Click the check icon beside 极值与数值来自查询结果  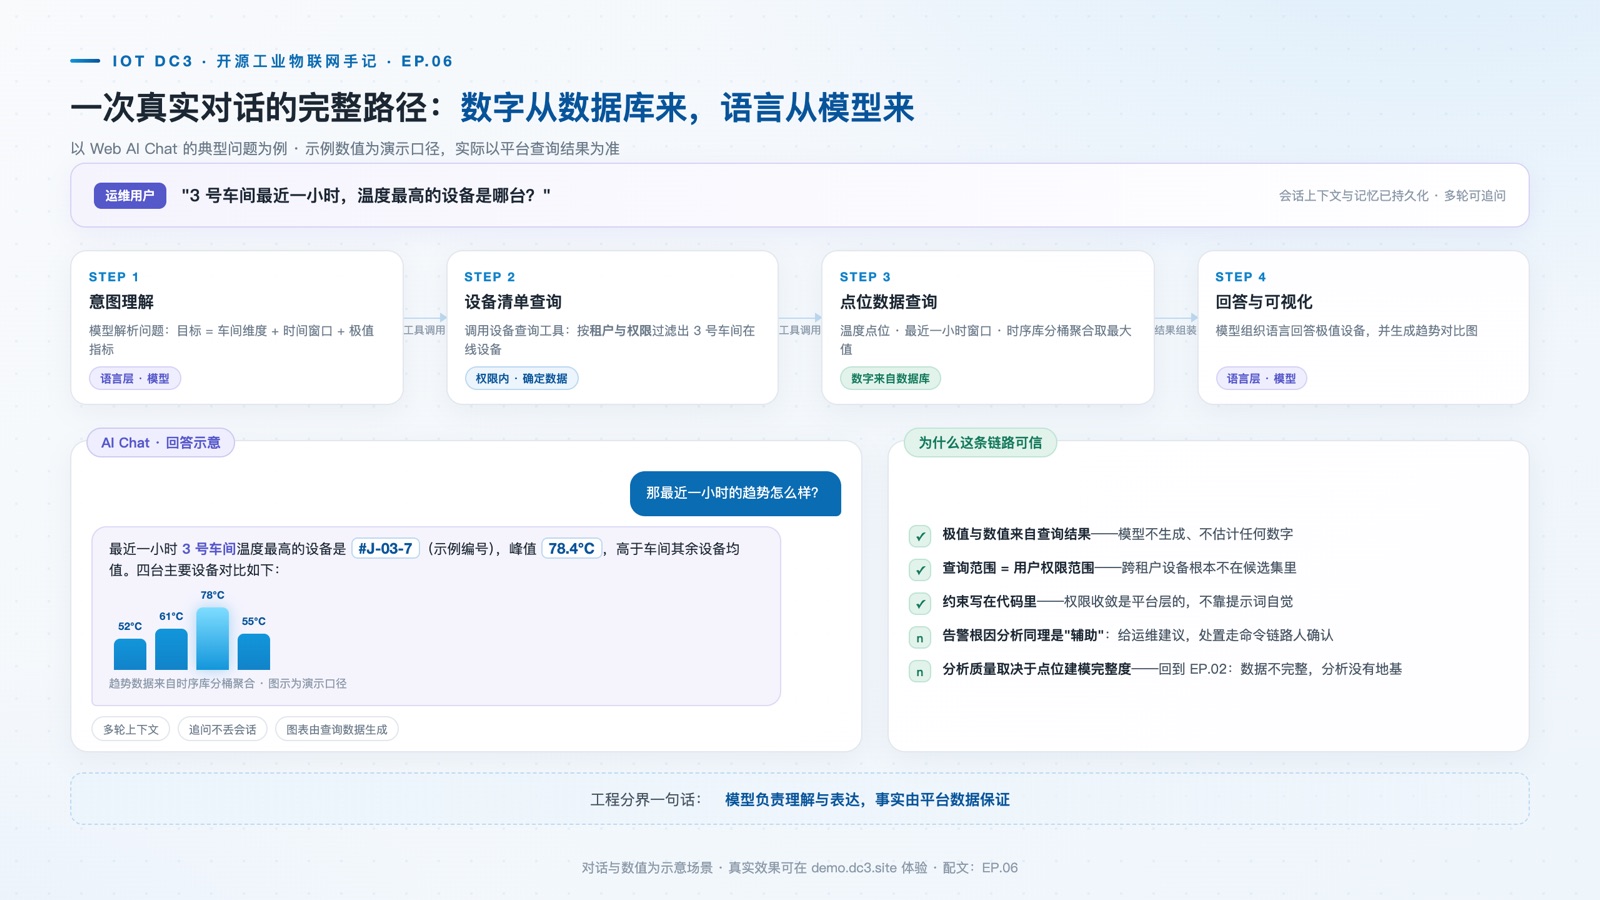click(920, 536)
